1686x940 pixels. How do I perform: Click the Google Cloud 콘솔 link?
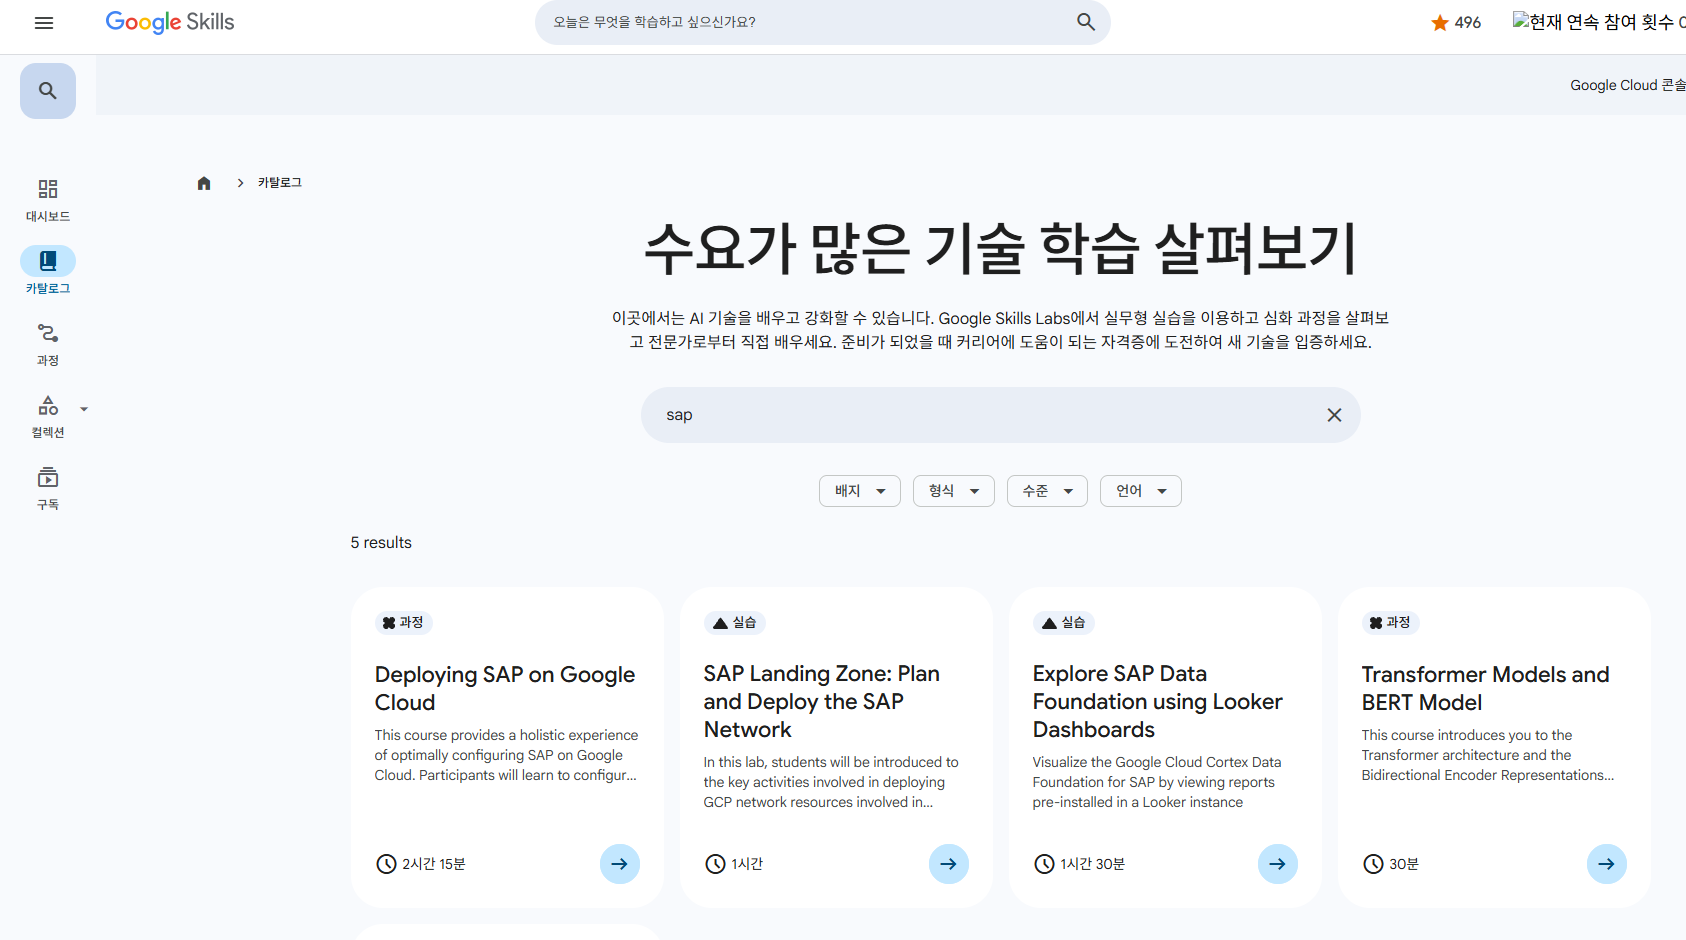pyautogui.click(x=1627, y=85)
